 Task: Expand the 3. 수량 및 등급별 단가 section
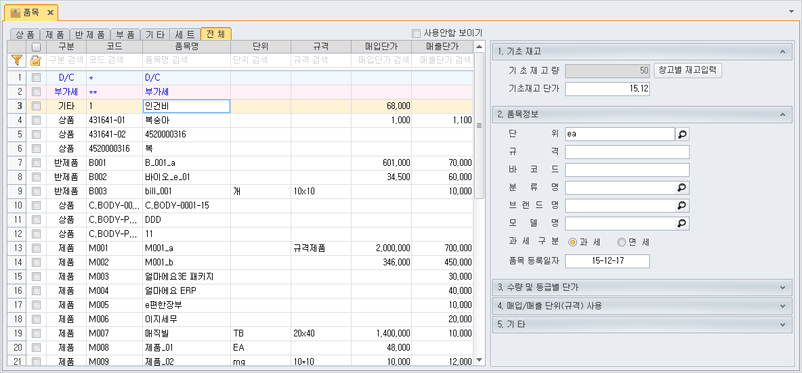[x=782, y=288]
